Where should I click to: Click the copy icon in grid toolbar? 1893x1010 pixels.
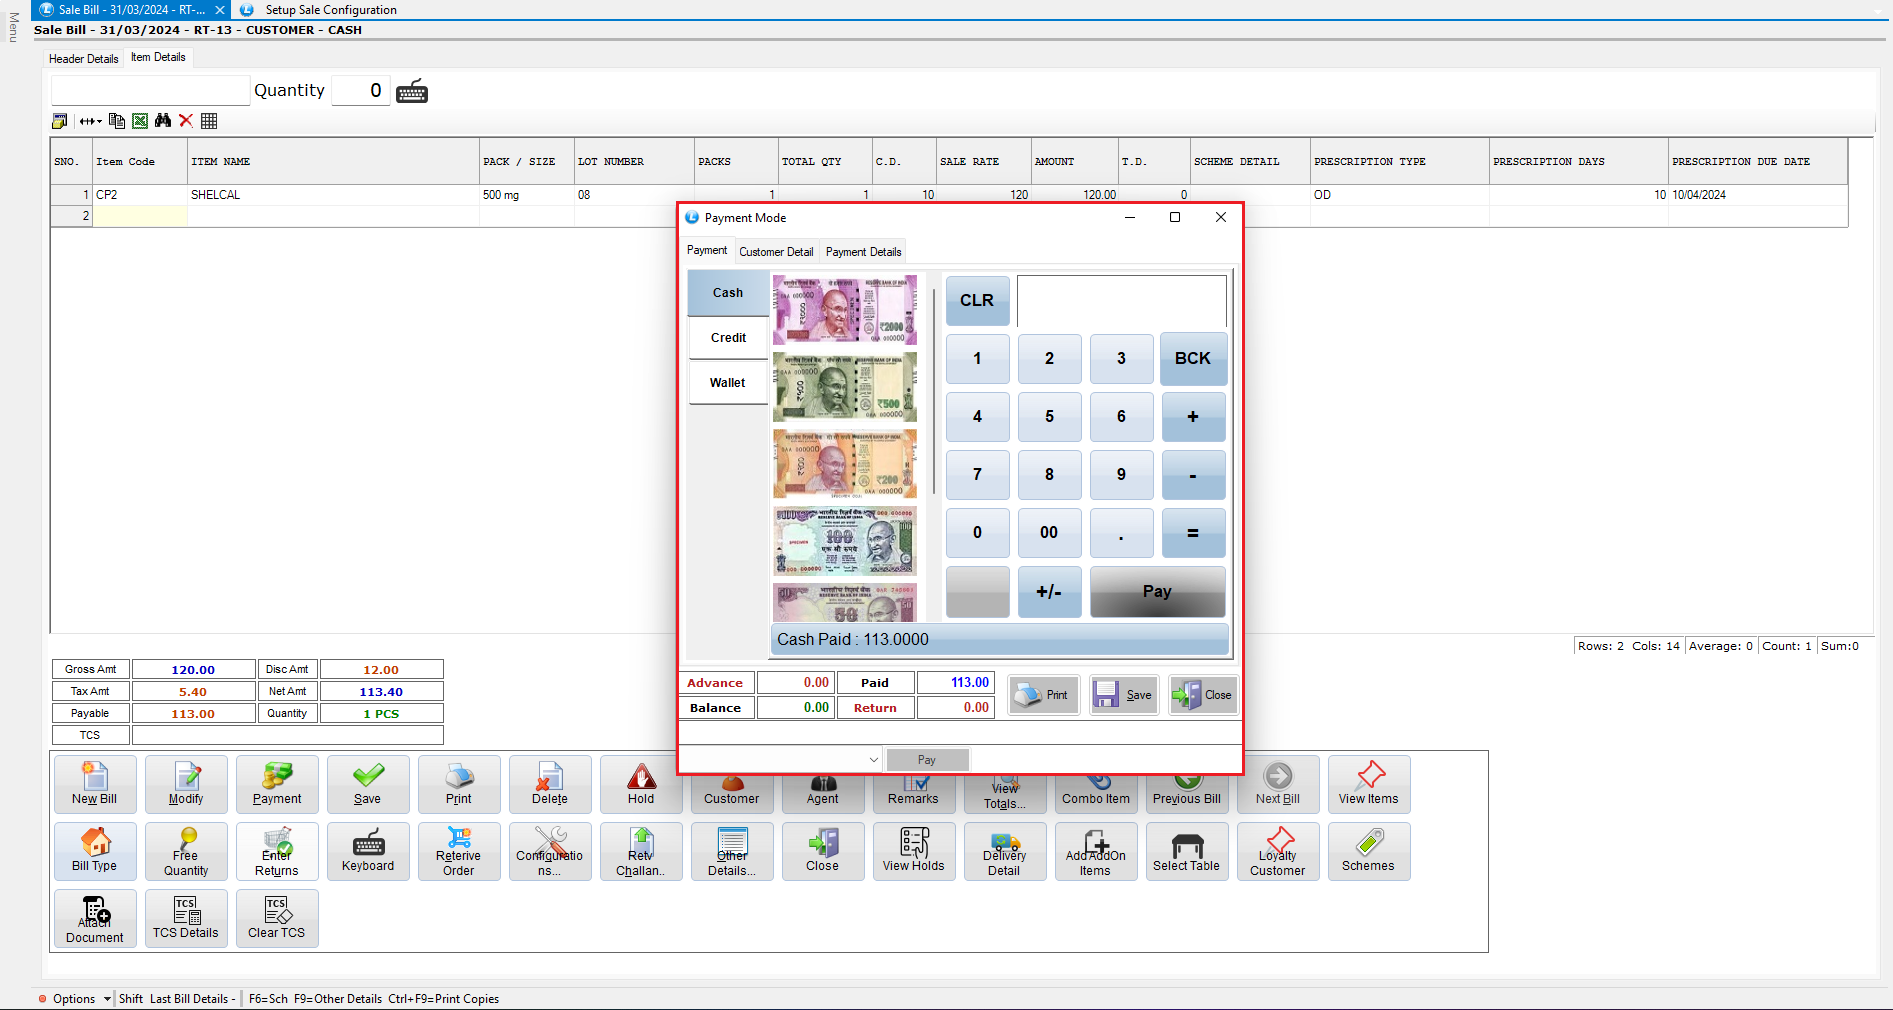pyautogui.click(x=117, y=121)
